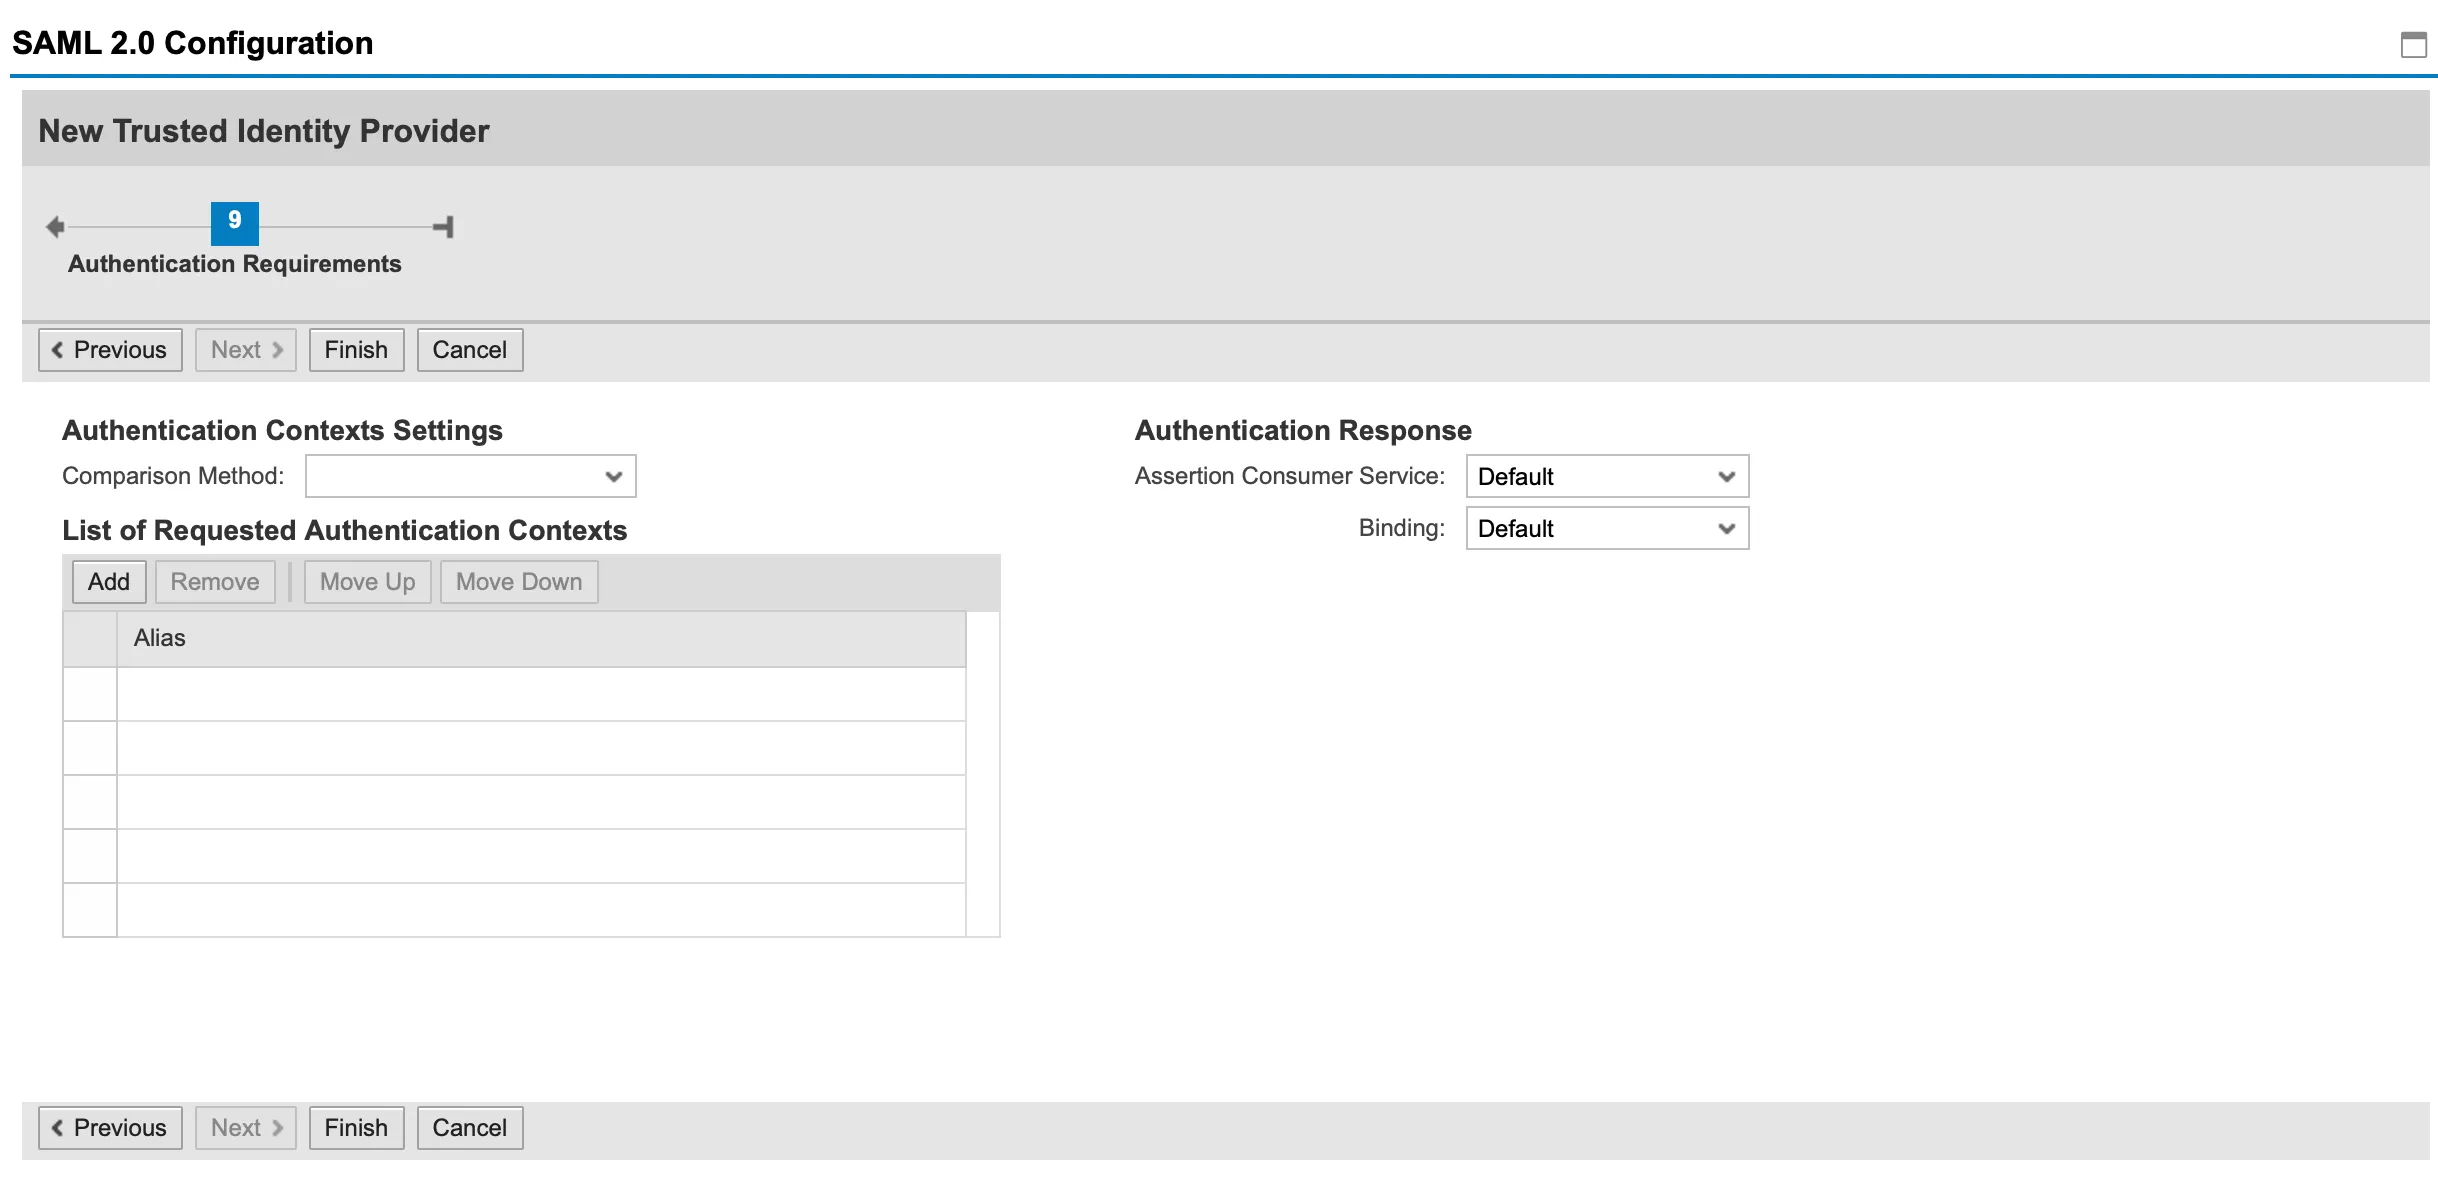2438x1192 pixels.
Task: Click the Move Up toolbar button
Action: (x=367, y=582)
